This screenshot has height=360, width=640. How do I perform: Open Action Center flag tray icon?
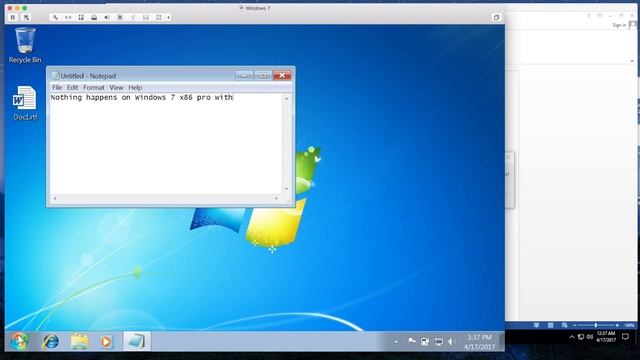coord(412,341)
